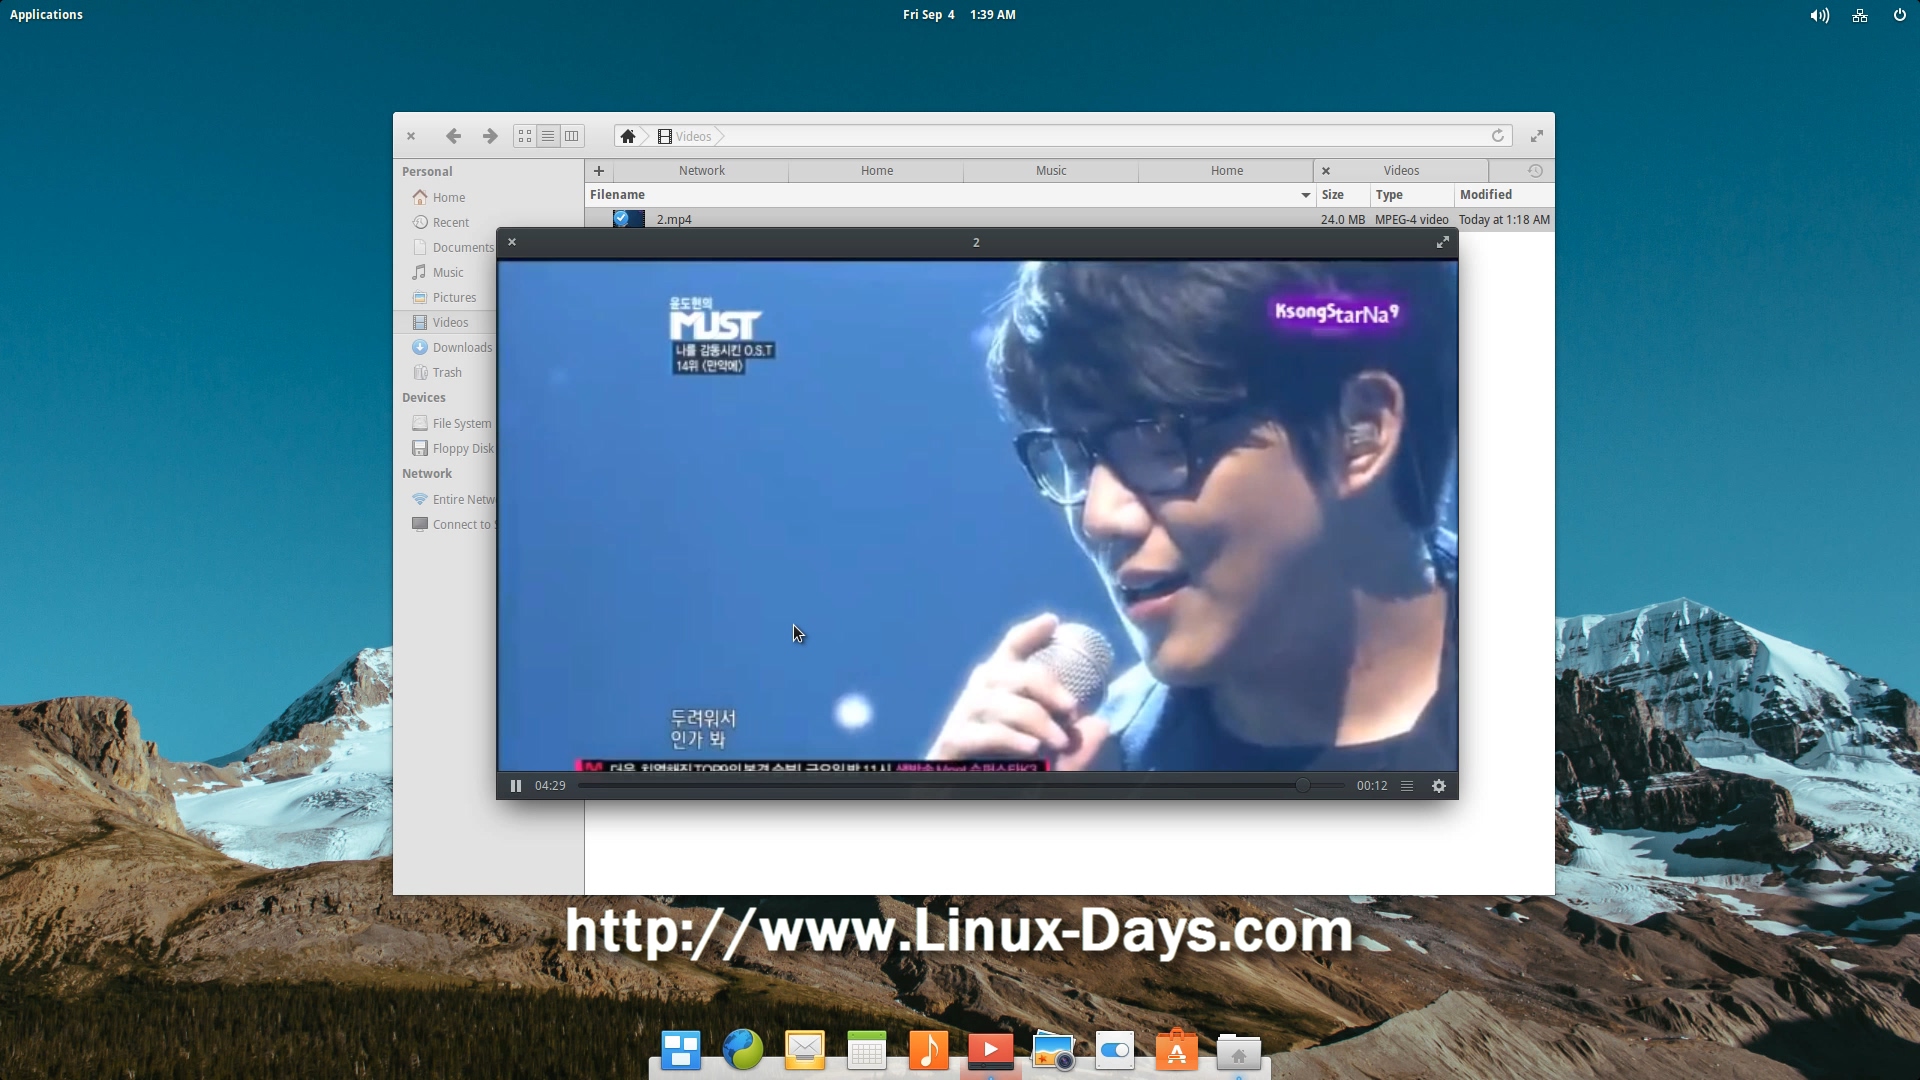The width and height of the screenshot is (1920, 1080).
Task: Go forward in the Files window
Action: (x=489, y=136)
